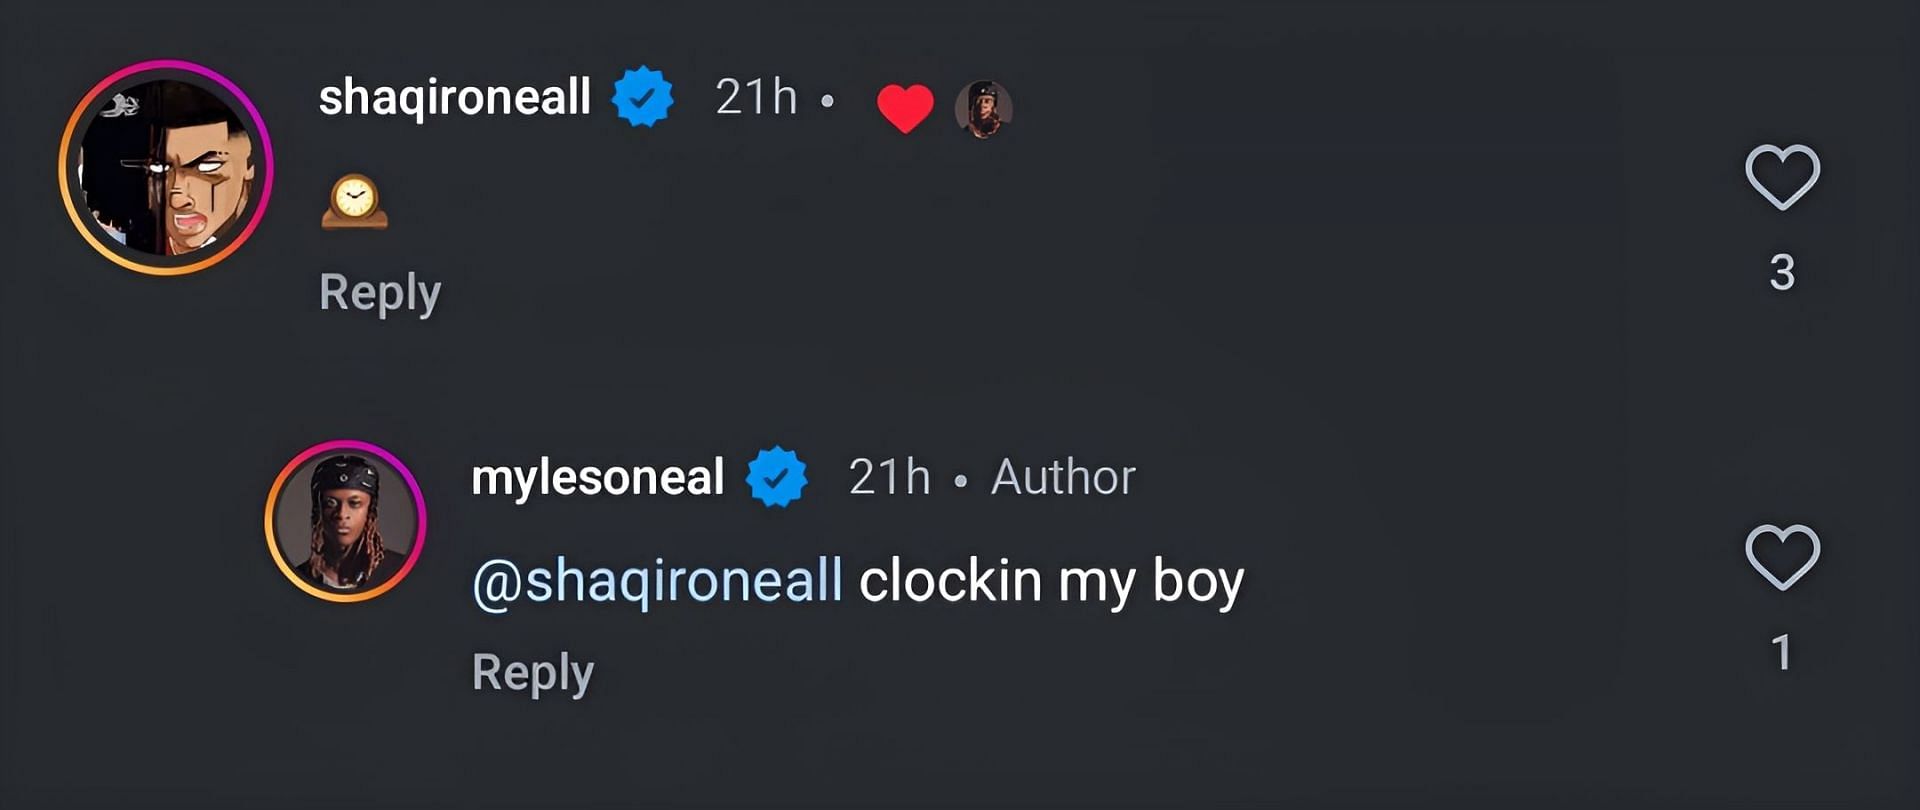Click the 21h timestamp on shaqironeall's comment
1920x810 pixels.
756,98
